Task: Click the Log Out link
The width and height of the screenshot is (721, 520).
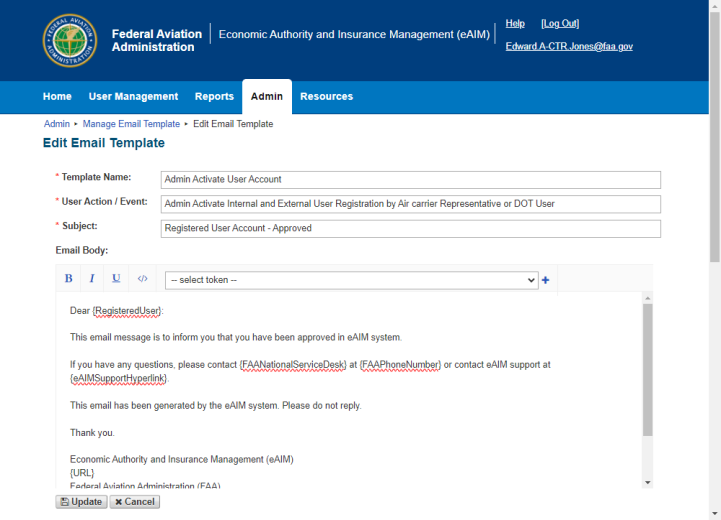Action: 560,23
